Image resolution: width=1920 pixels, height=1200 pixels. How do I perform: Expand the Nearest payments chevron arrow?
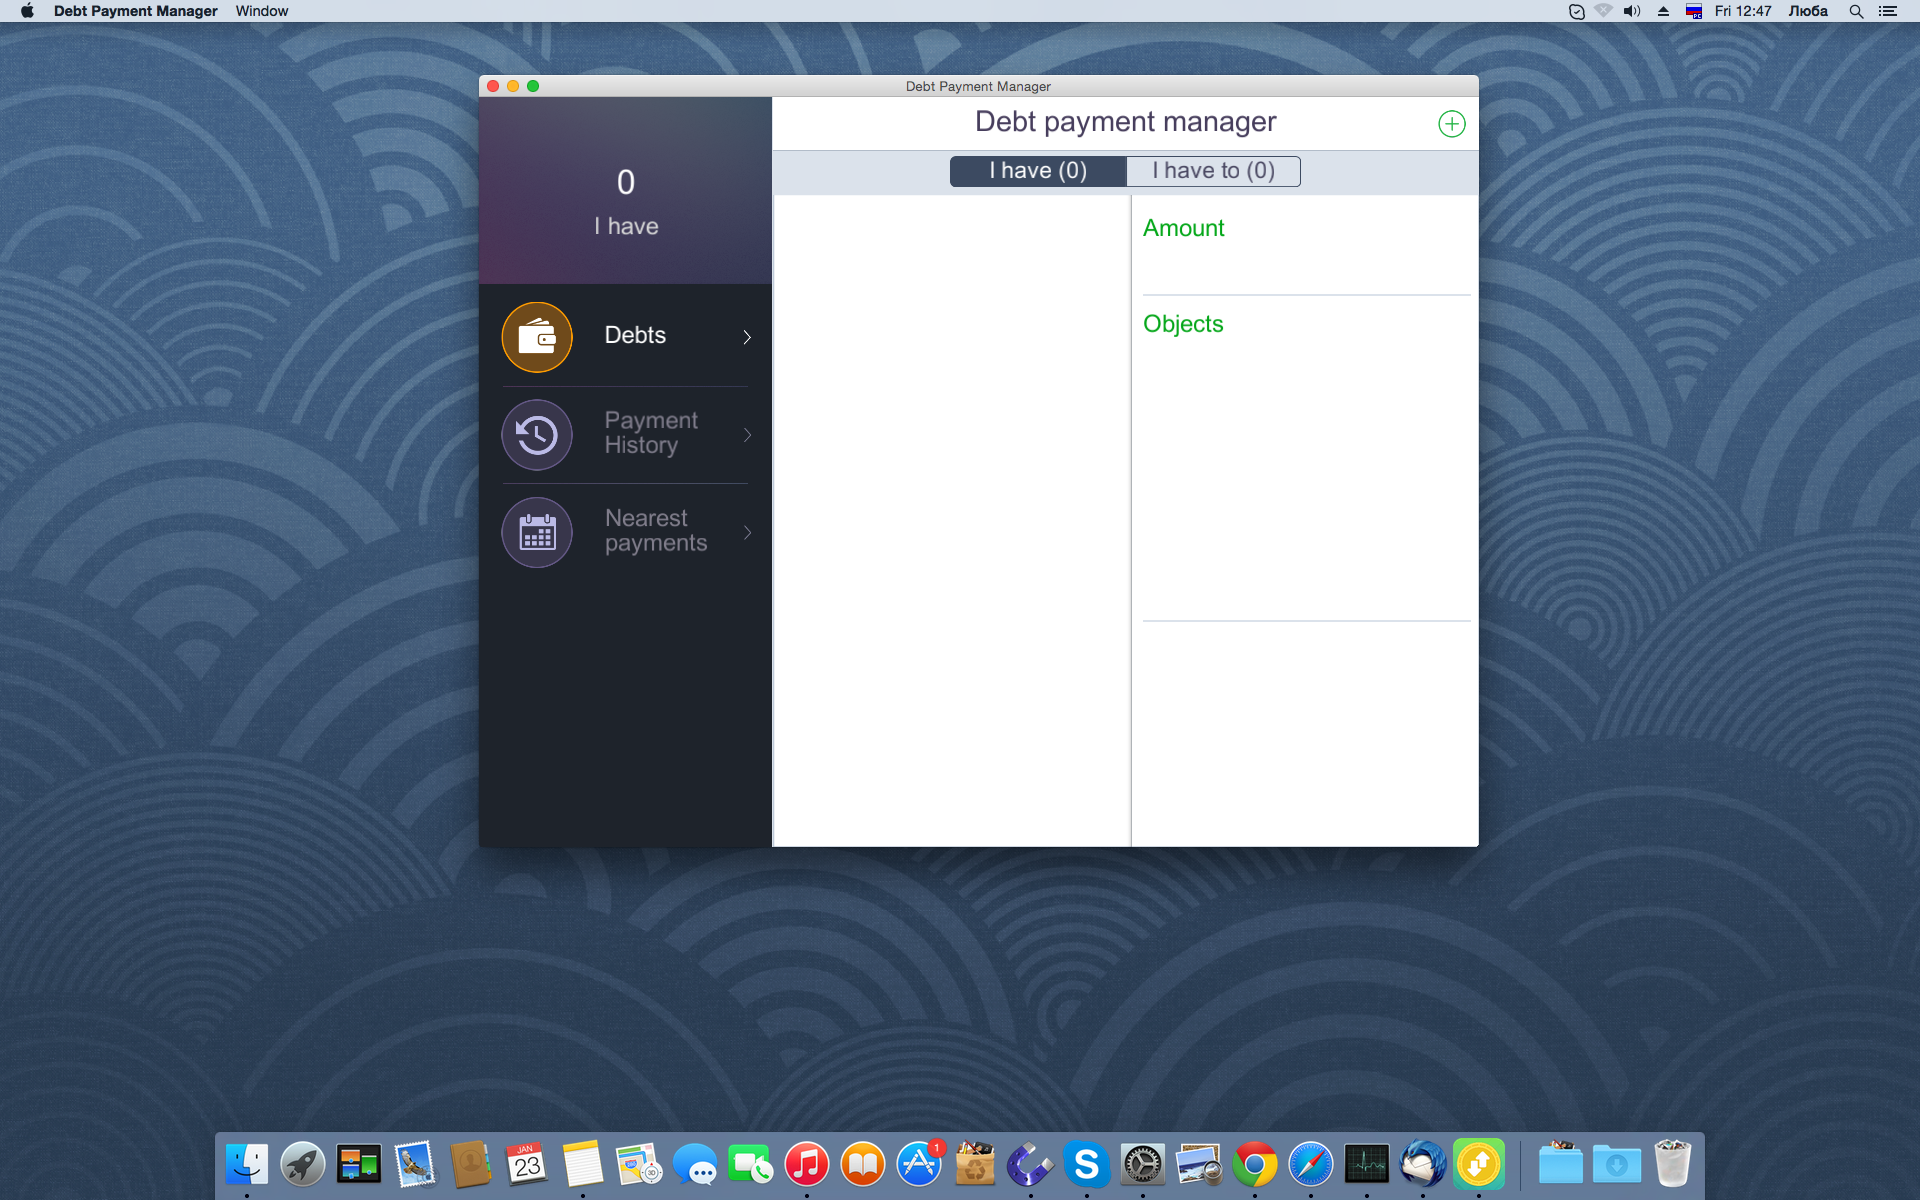(747, 532)
